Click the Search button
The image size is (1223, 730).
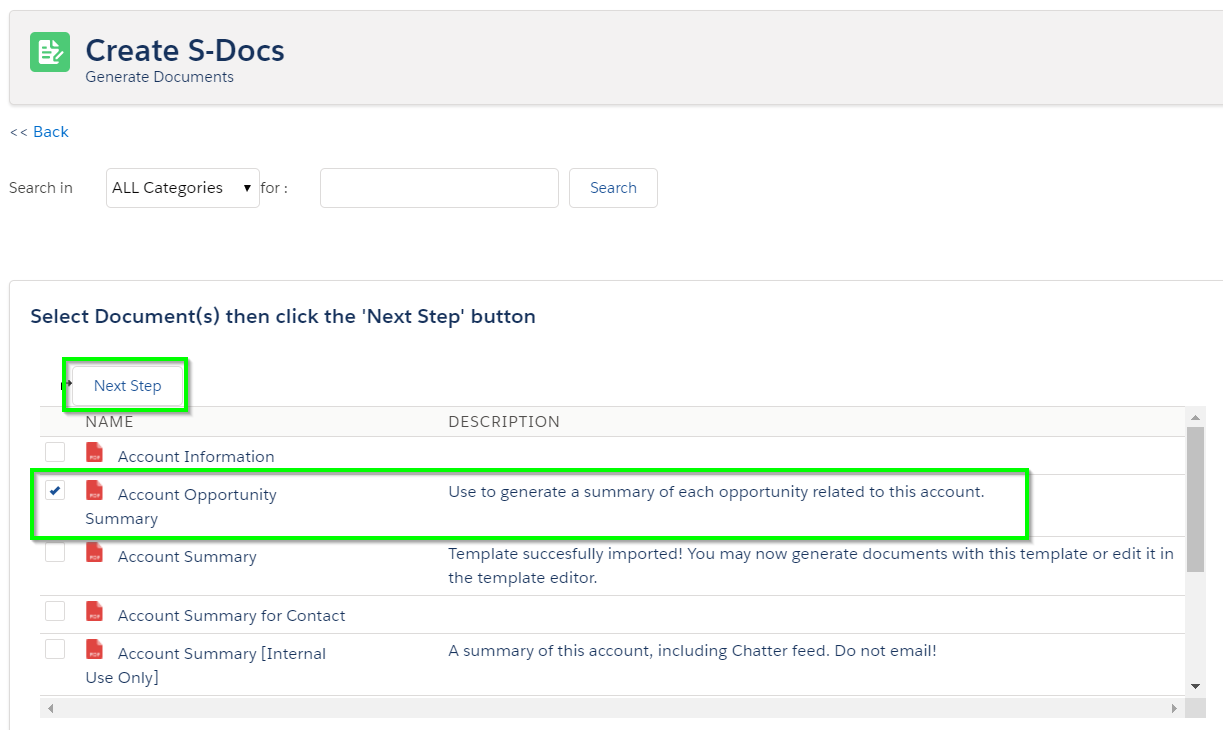pyautogui.click(x=613, y=188)
